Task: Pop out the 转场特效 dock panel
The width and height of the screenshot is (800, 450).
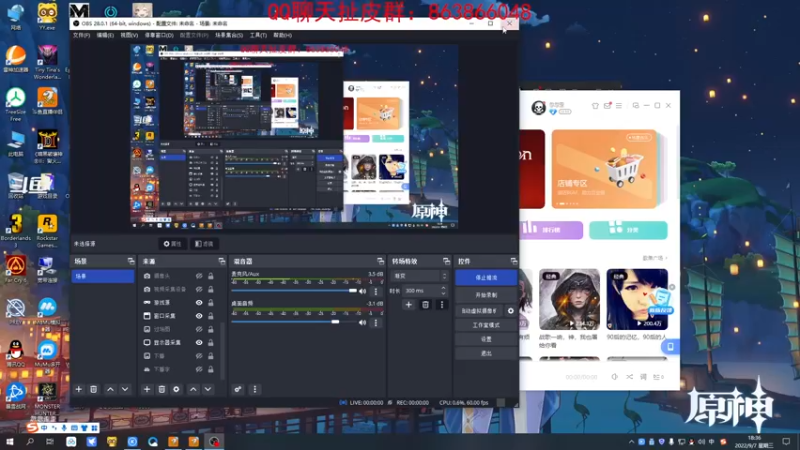Action: pyautogui.click(x=446, y=261)
